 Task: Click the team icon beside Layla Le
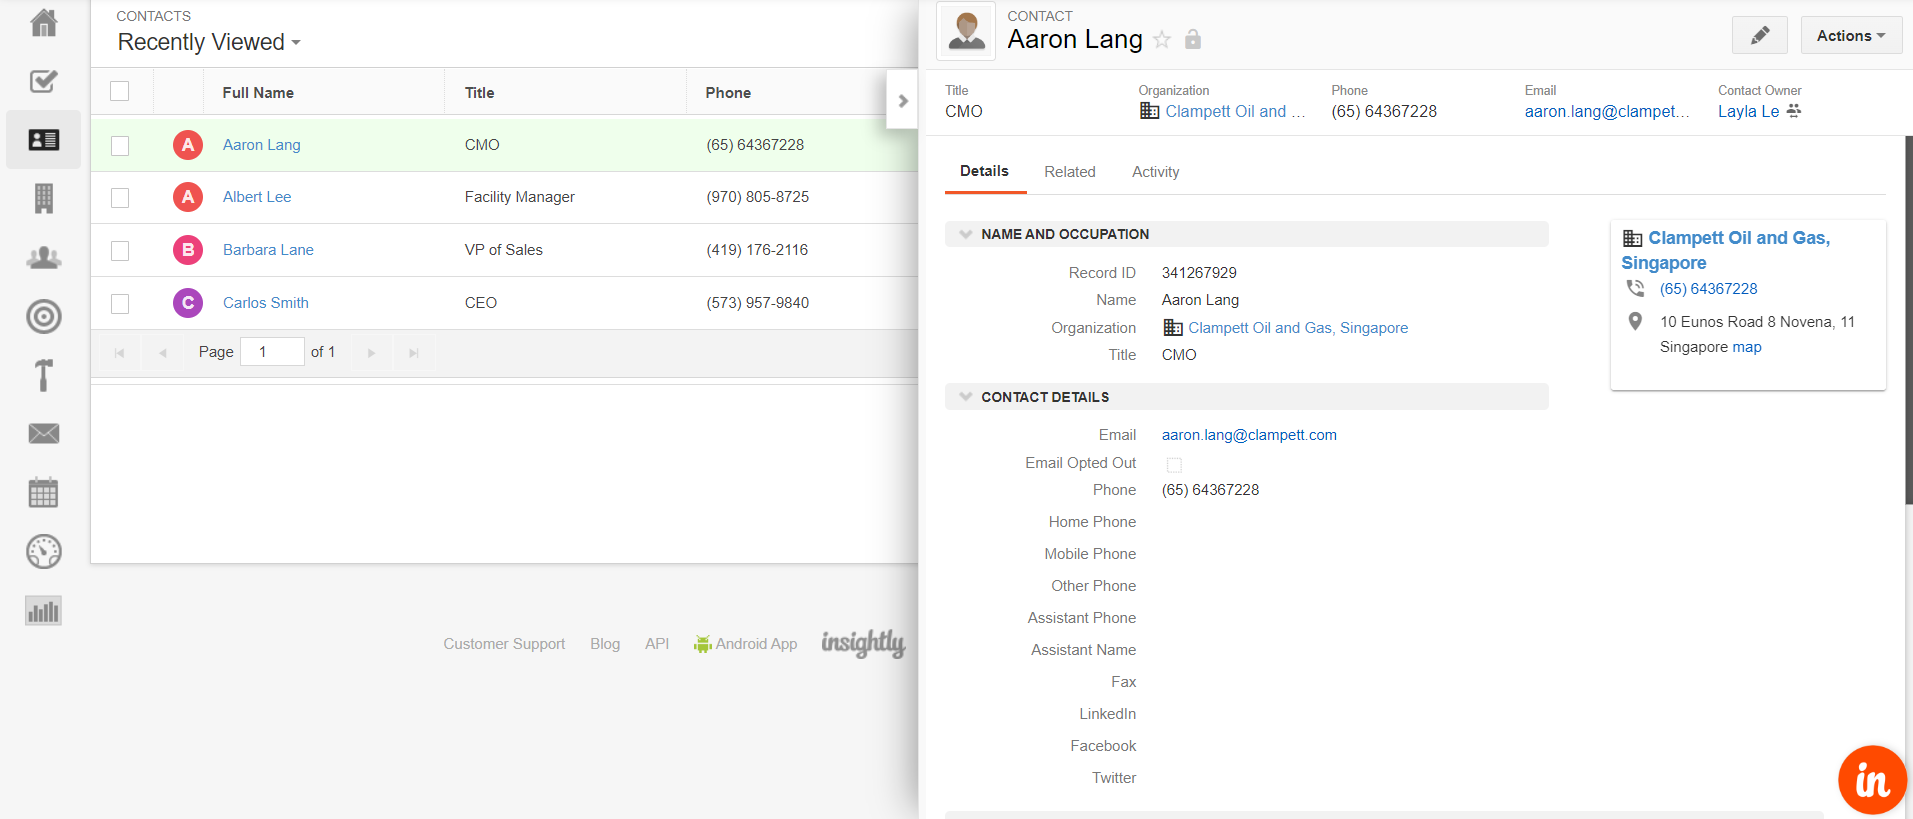click(1794, 111)
